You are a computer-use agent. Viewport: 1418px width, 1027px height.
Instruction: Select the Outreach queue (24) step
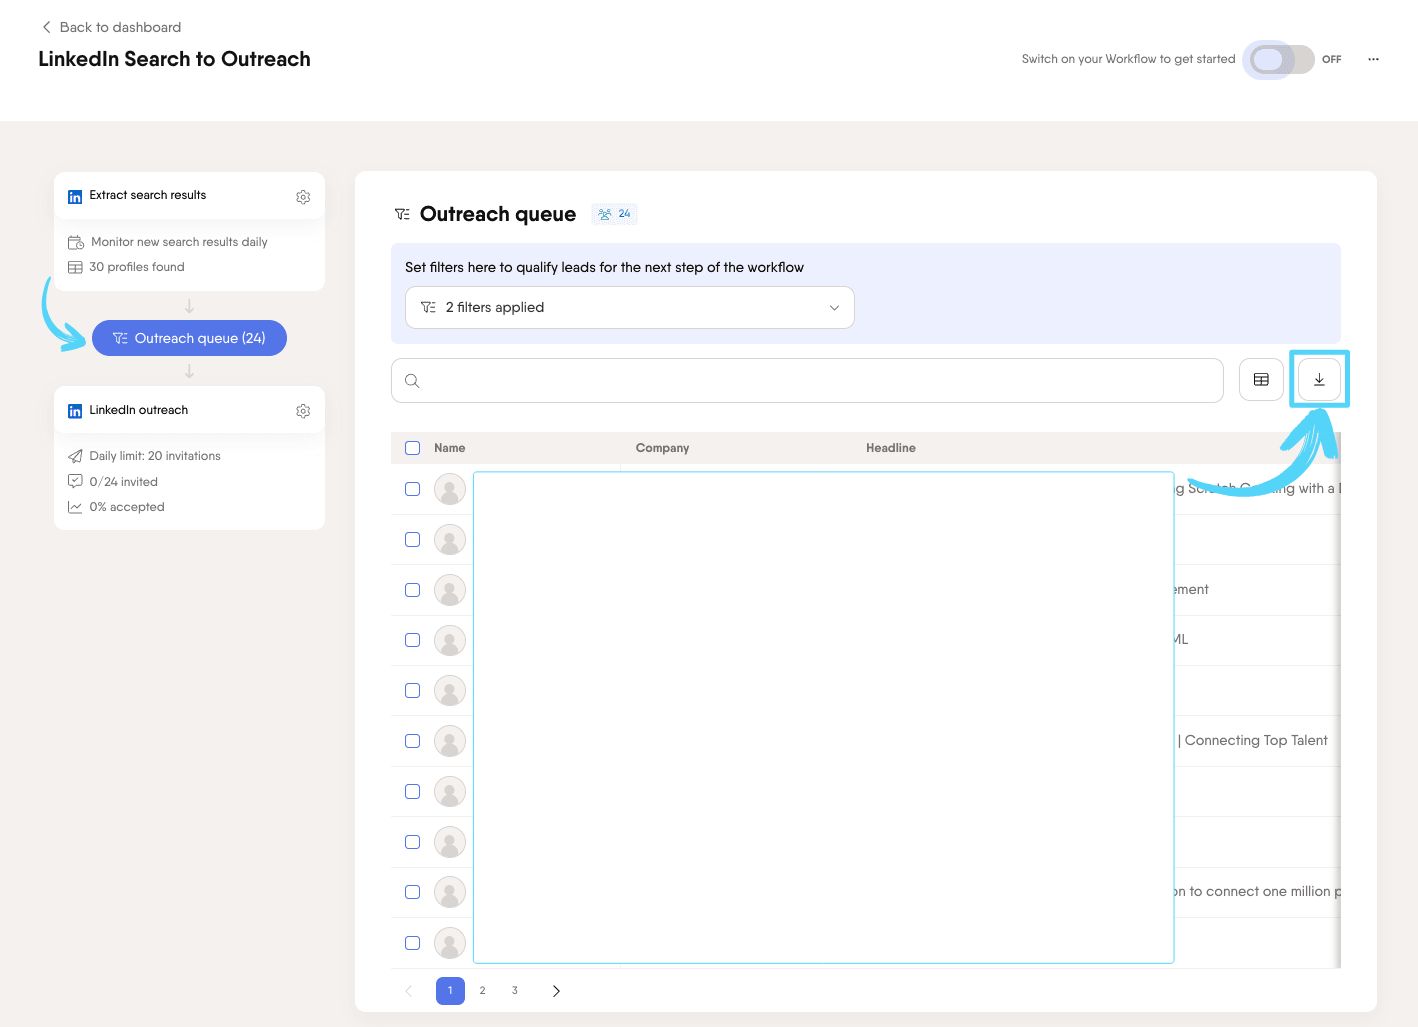(189, 338)
